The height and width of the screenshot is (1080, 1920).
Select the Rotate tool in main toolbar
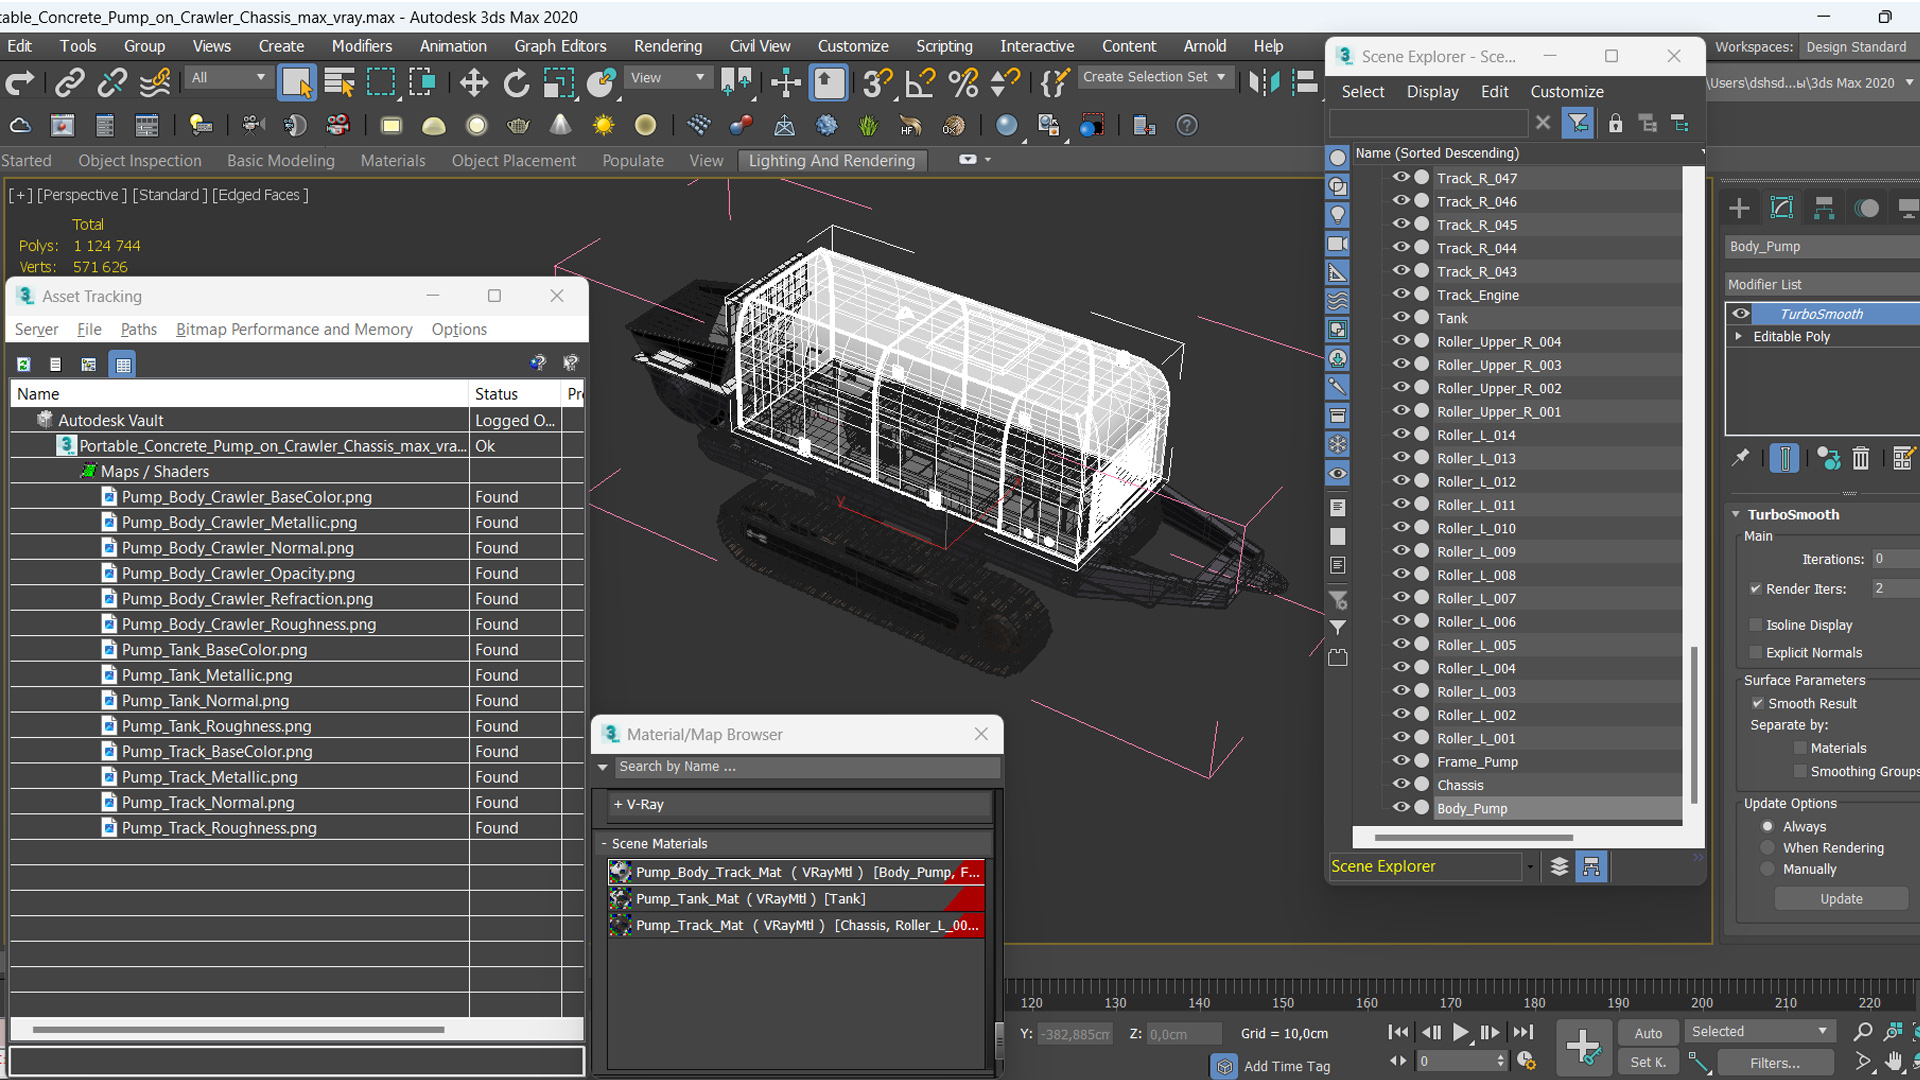coord(516,83)
